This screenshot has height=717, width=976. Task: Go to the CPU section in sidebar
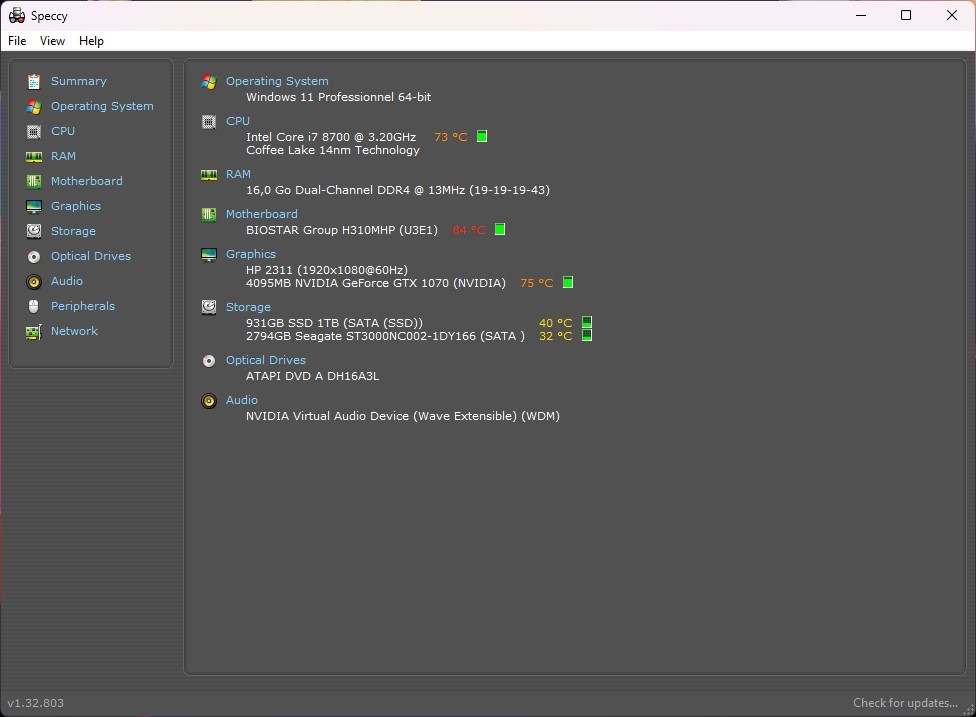(63, 131)
